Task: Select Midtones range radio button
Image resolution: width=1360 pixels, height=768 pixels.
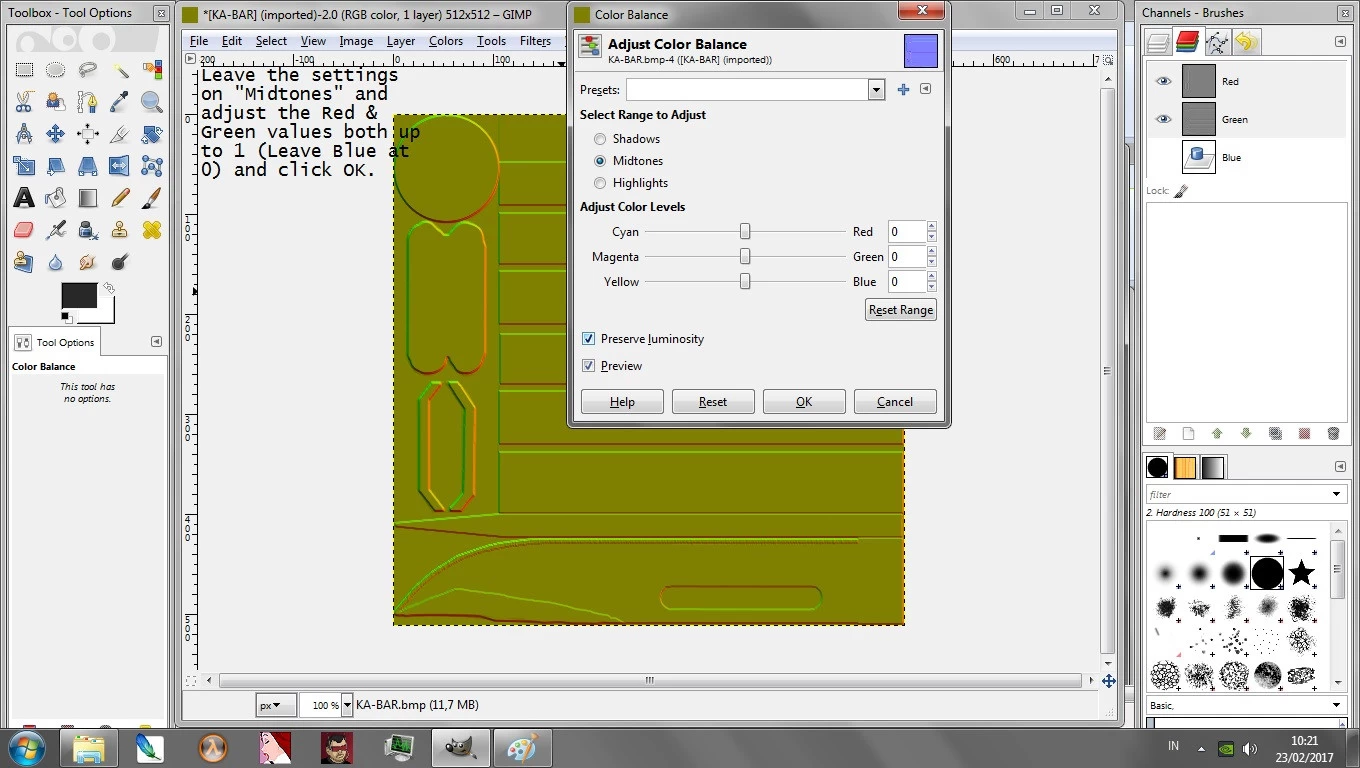Action: (x=600, y=161)
